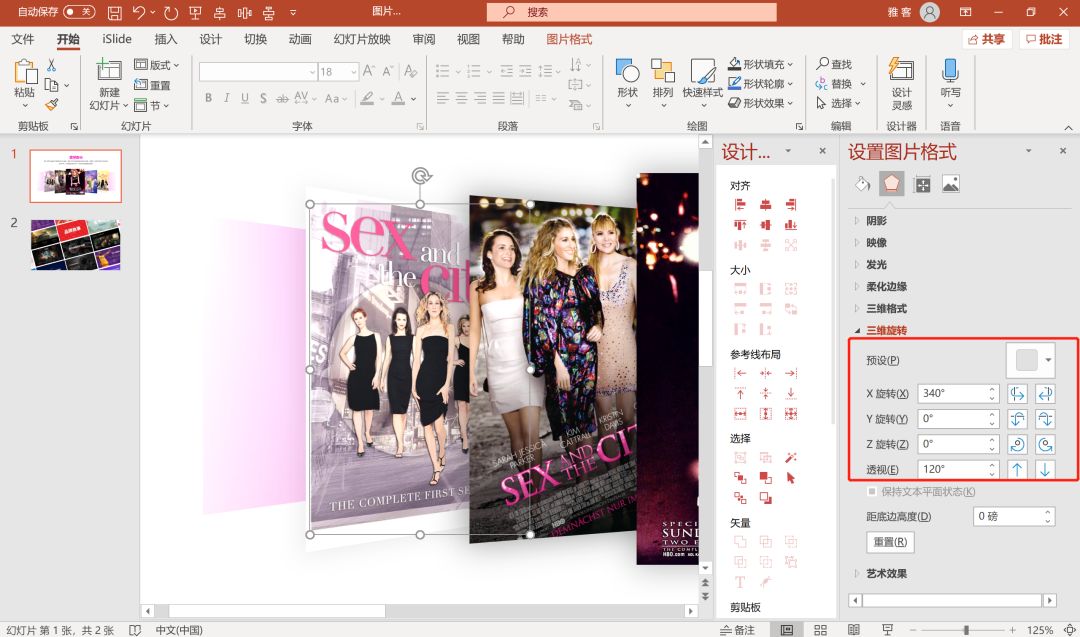Select the Effects pentagon tab icon
1080x637 pixels.
[891, 184]
